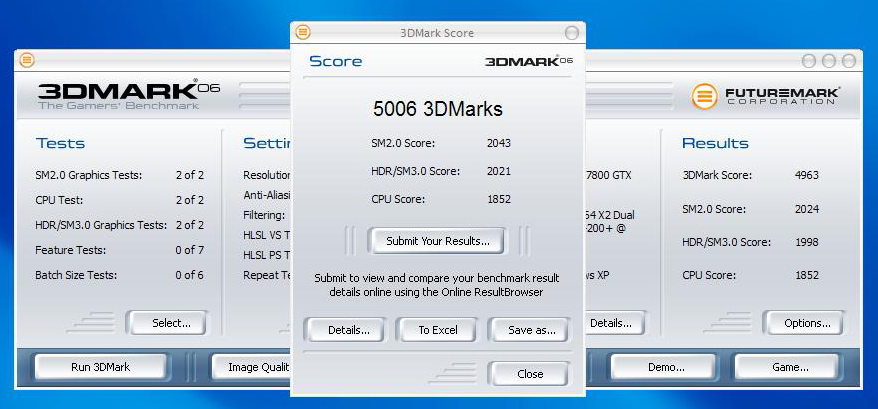The height and width of the screenshot is (409, 878).
Task: Click 3DMark Score value 4963 in Results
Action: coord(806,175)
